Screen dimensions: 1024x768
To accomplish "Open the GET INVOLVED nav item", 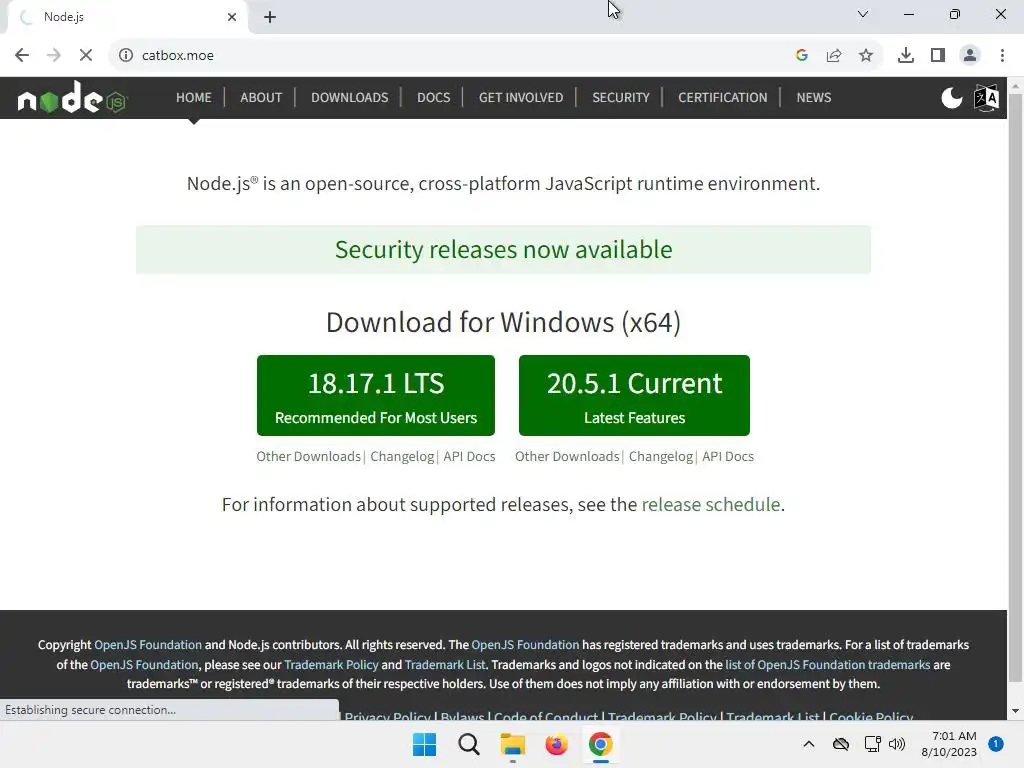I will (521, 97).
